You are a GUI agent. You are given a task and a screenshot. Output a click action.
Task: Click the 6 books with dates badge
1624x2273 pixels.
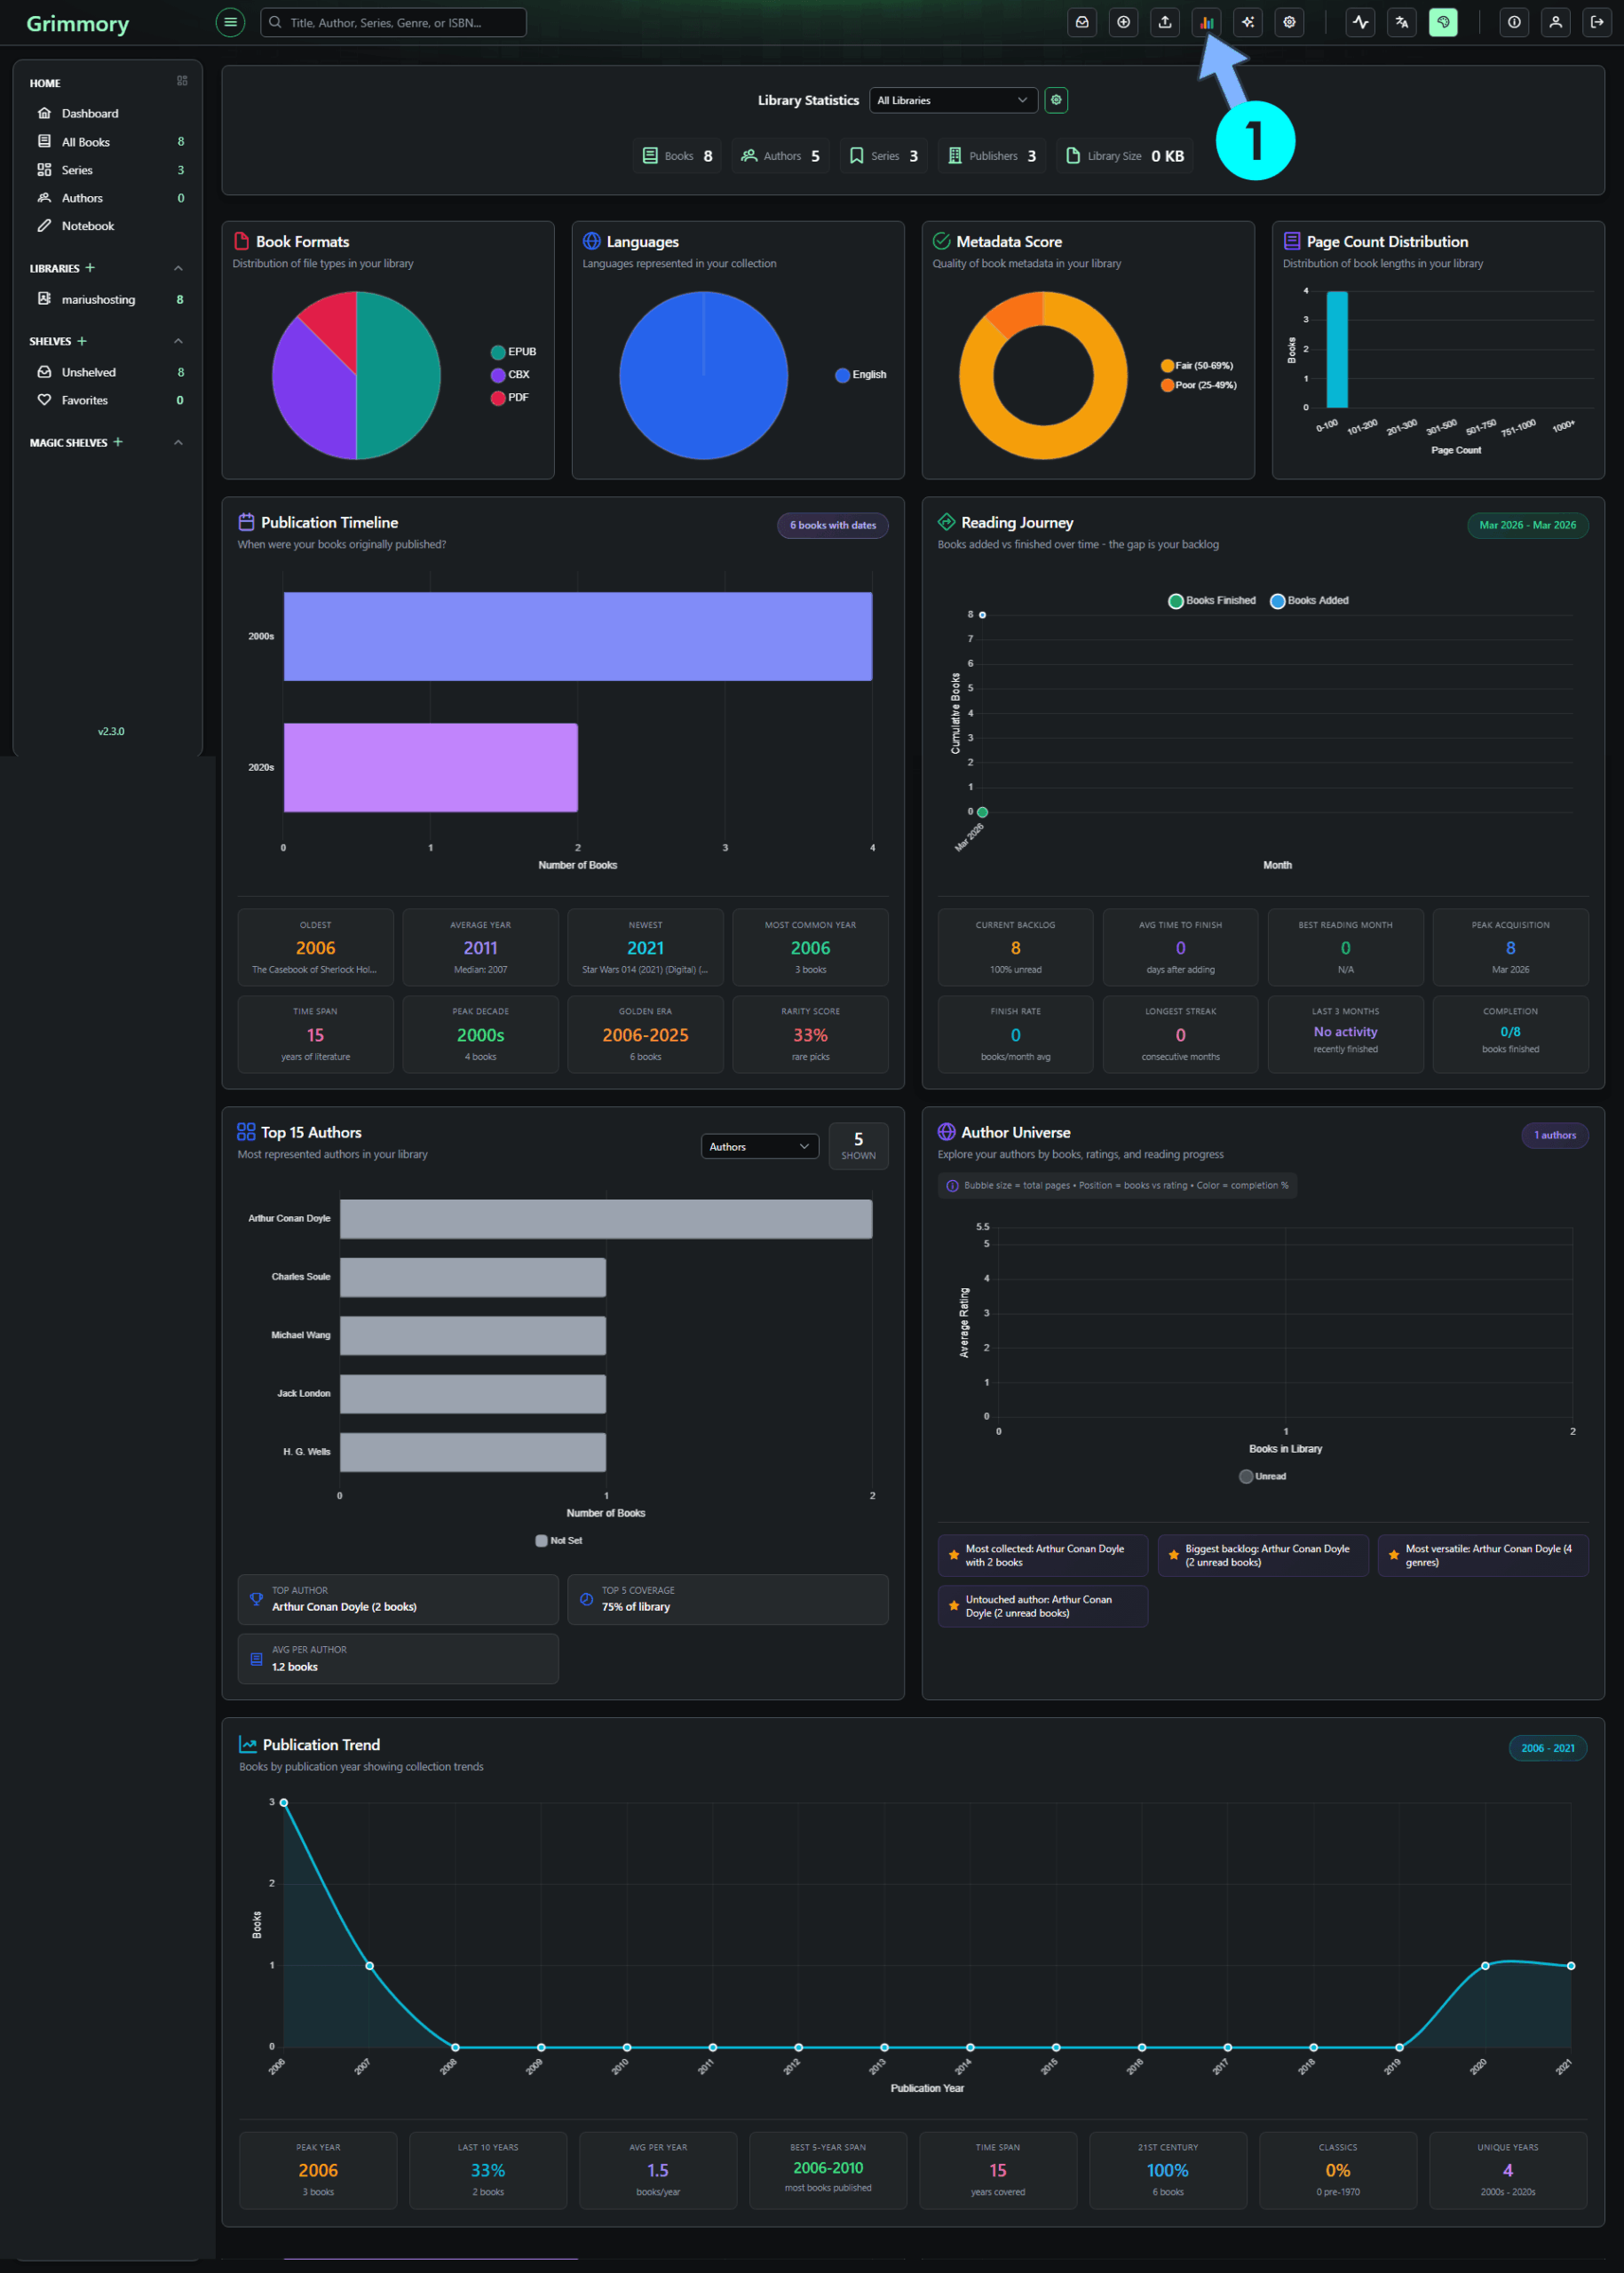click(x=832, y=524)
